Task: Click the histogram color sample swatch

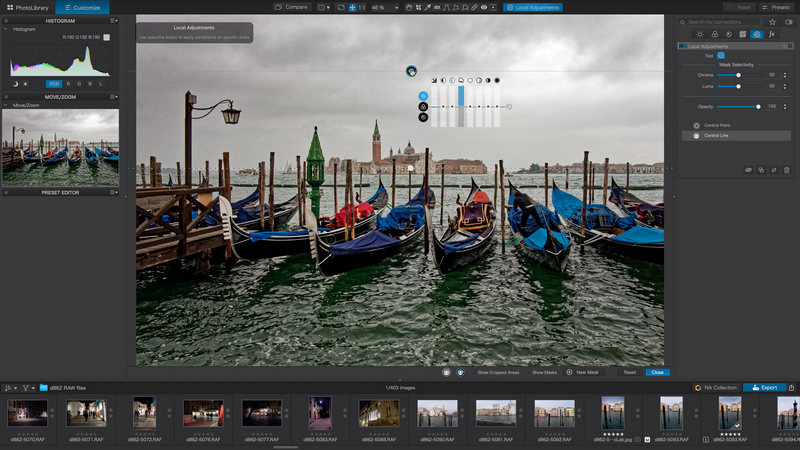Action: 107,37
